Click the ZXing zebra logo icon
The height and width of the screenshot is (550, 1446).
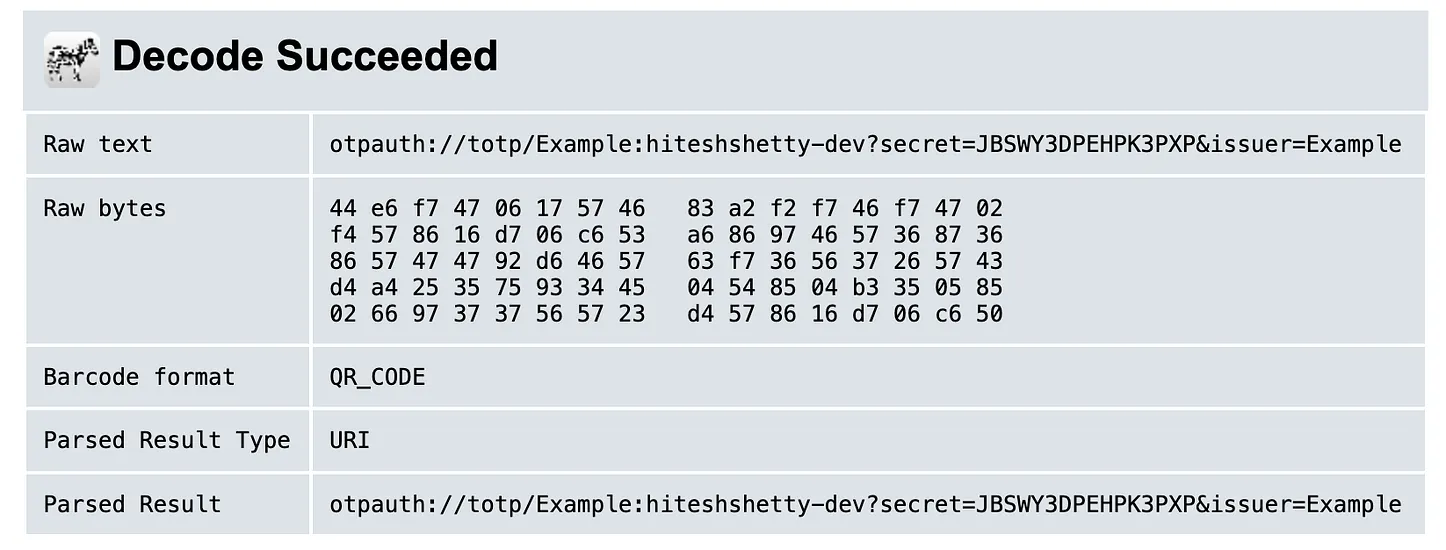(71, 59)
